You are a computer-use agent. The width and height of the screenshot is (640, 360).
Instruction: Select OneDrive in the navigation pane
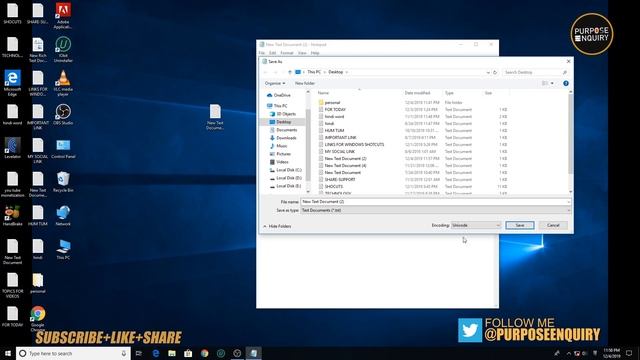pyautogui.click(x=279, y=96)
